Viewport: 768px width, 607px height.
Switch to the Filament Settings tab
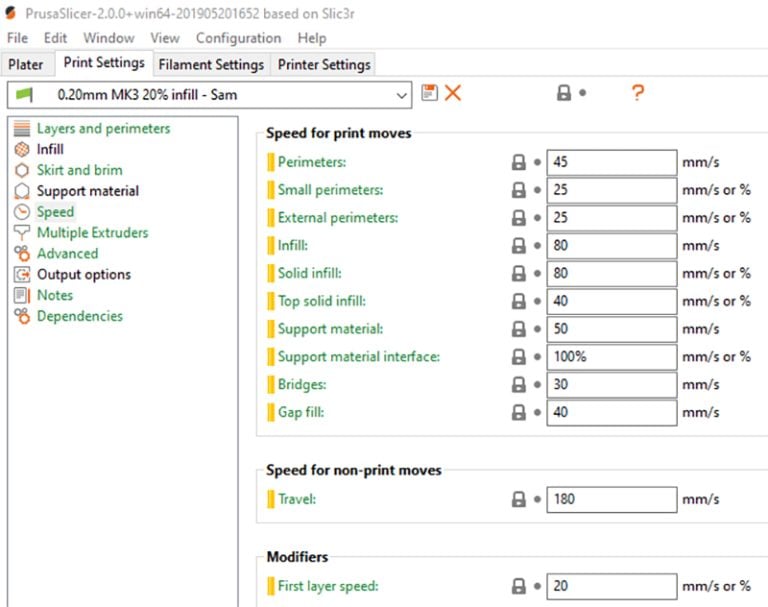211,64
